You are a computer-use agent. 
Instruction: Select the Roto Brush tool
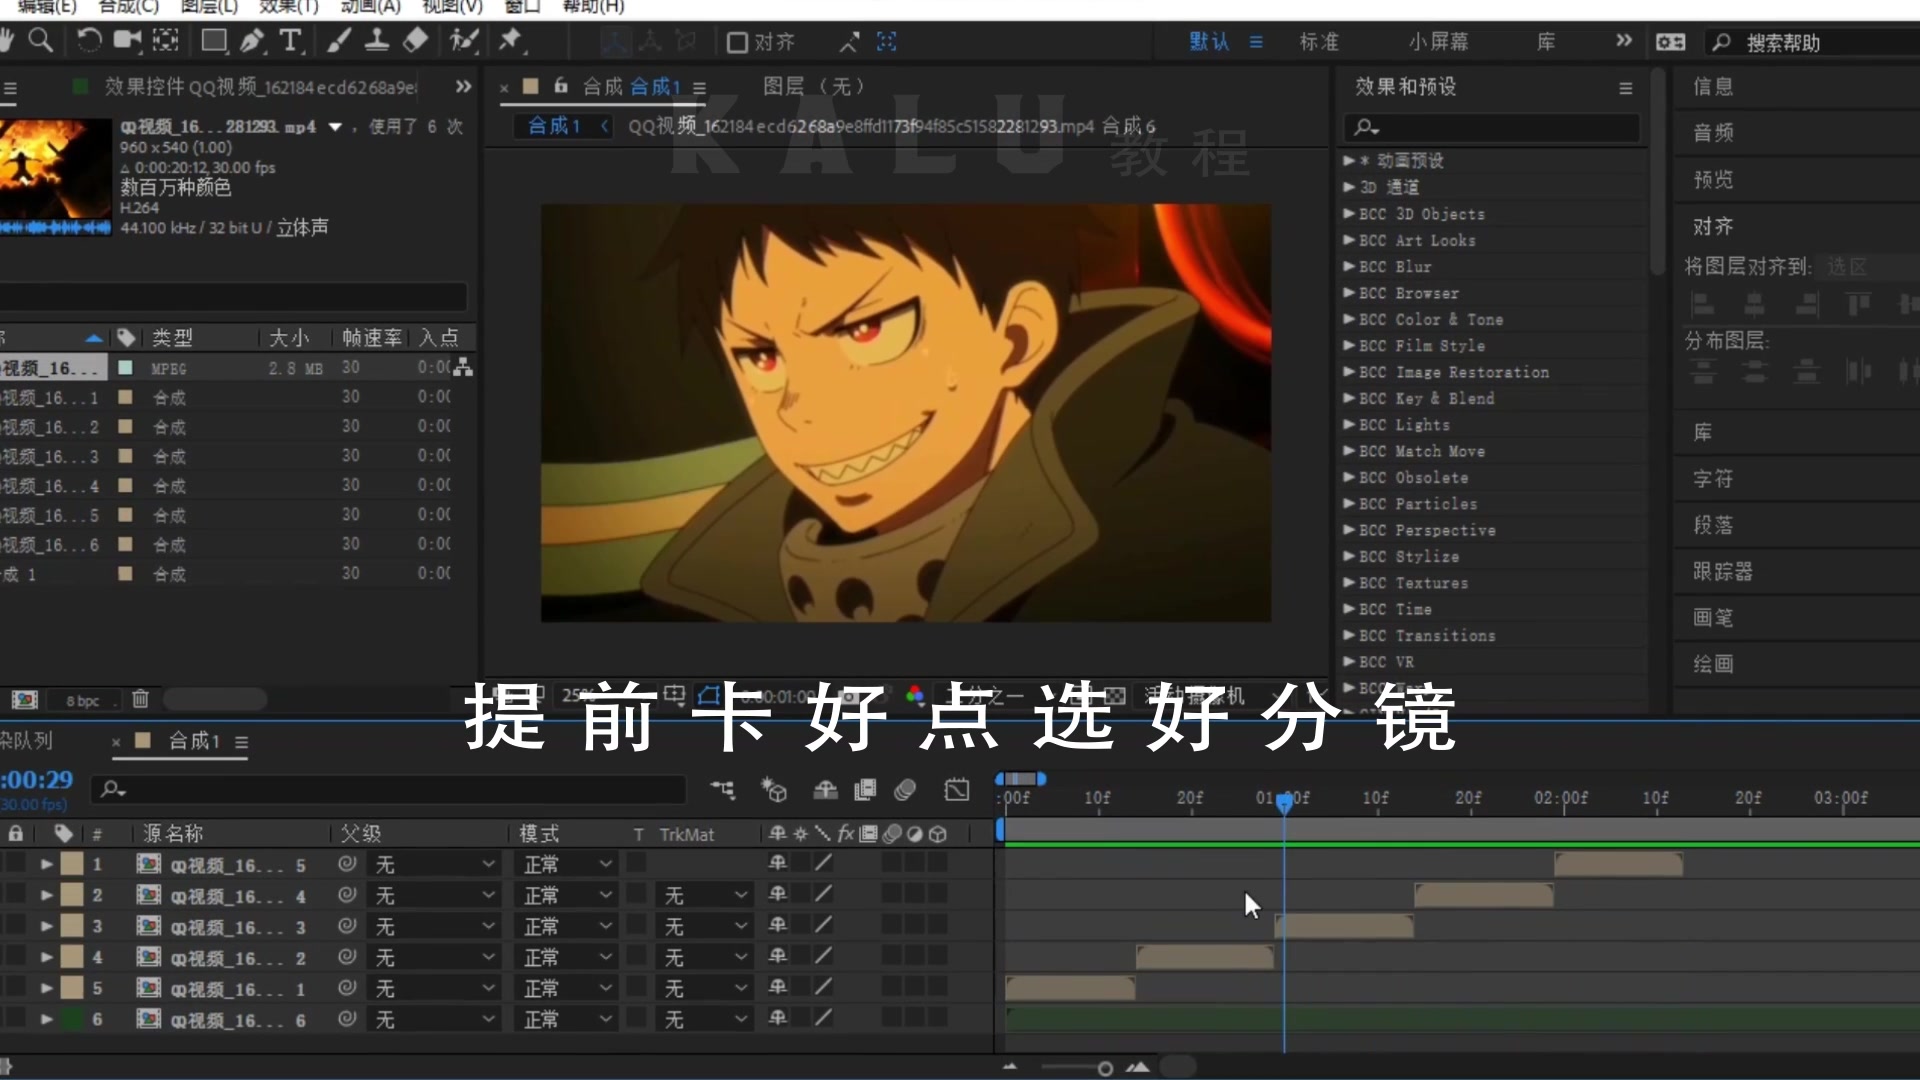(464, 41)
